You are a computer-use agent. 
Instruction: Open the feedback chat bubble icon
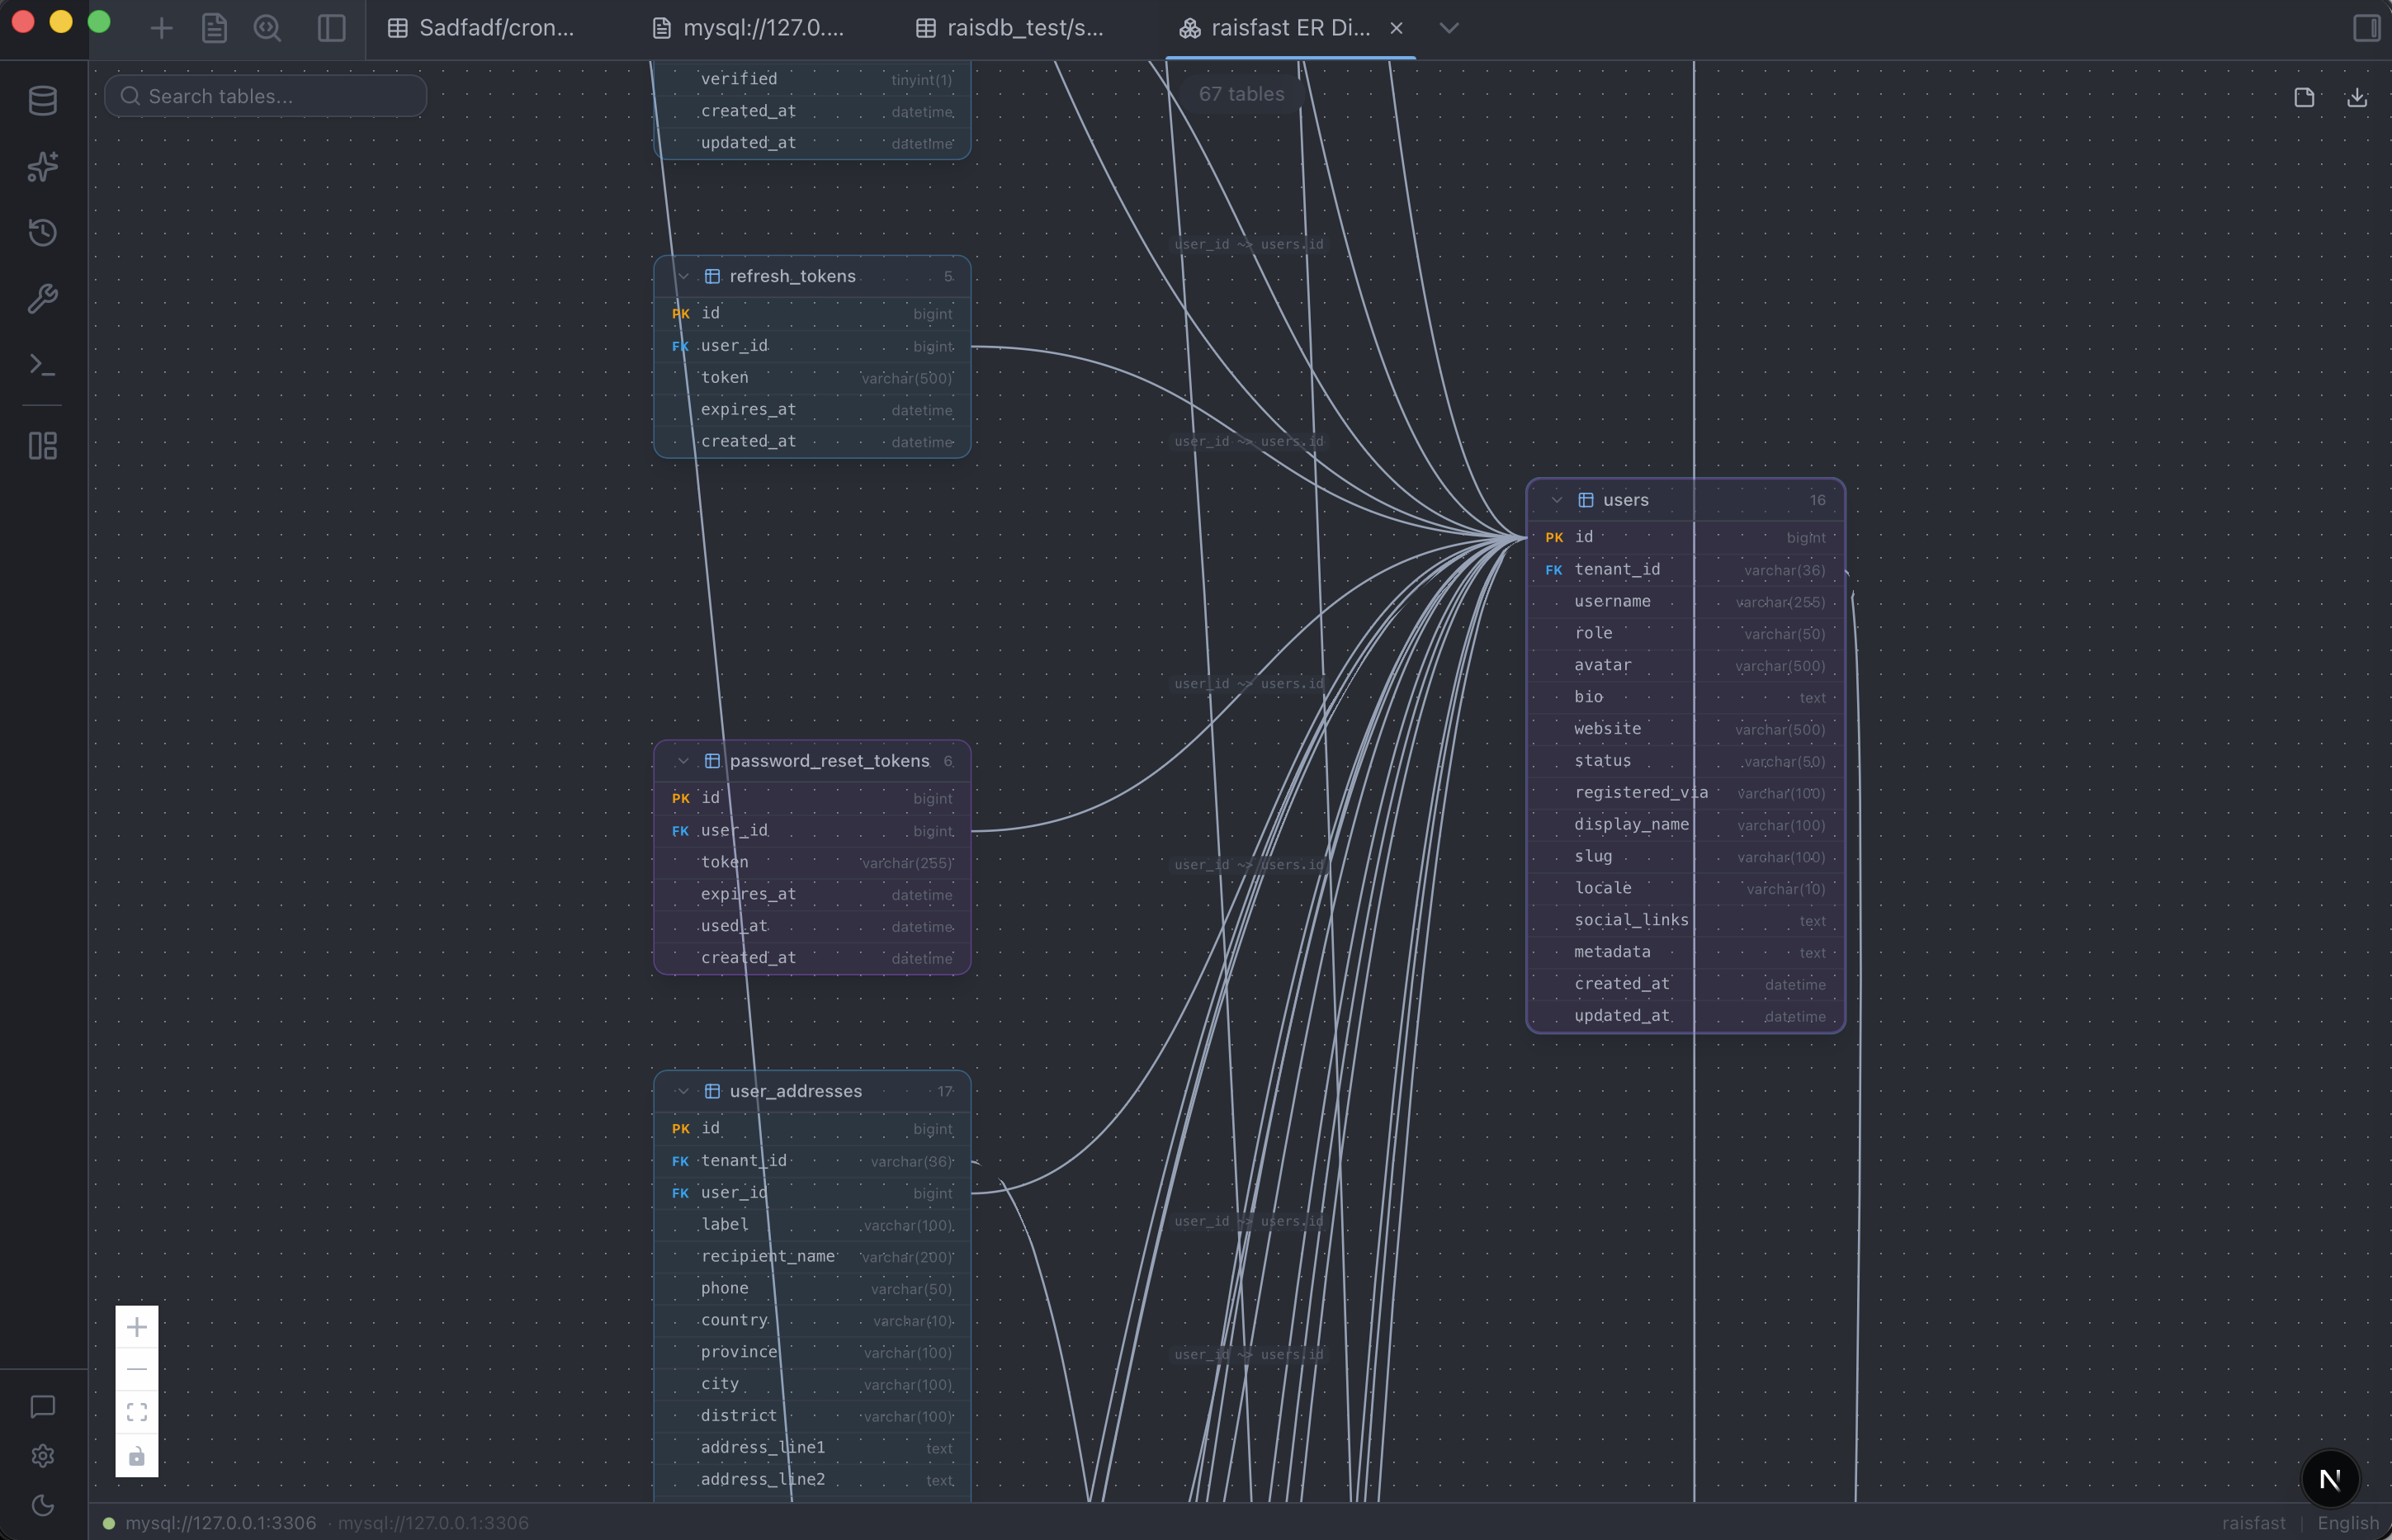[42, 1407]
